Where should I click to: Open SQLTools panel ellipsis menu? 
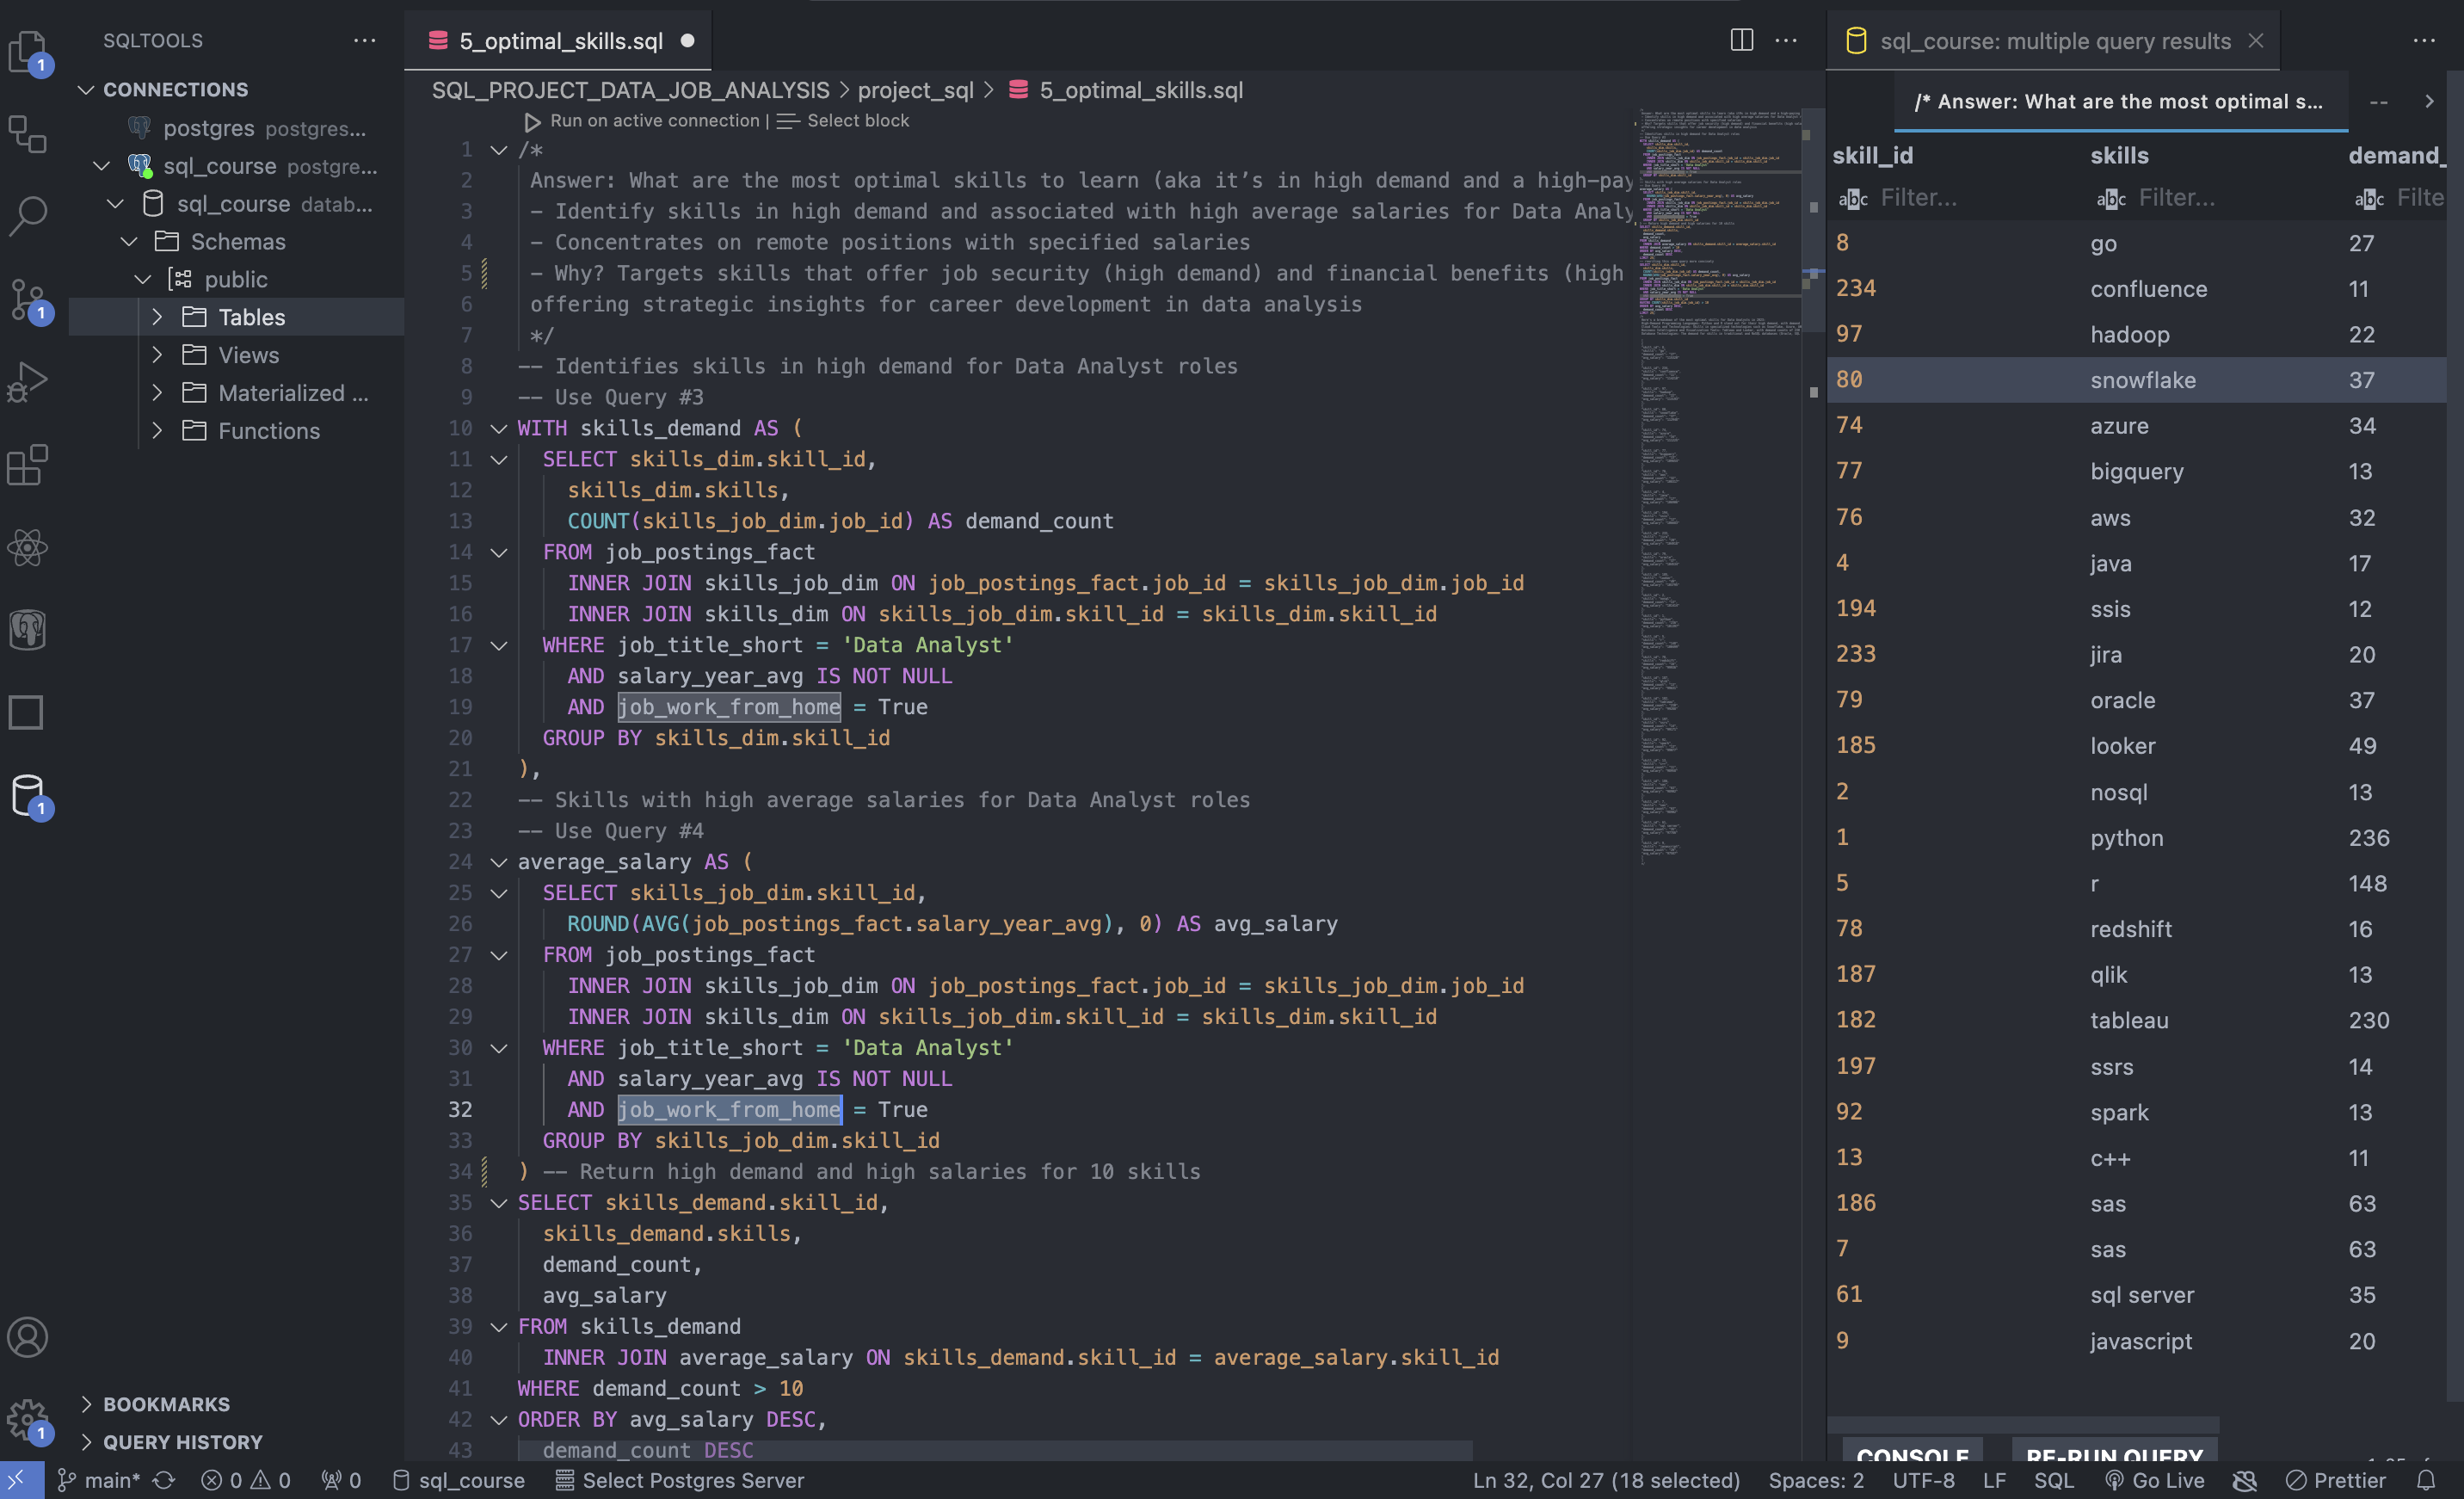click(x=365, y=40)
